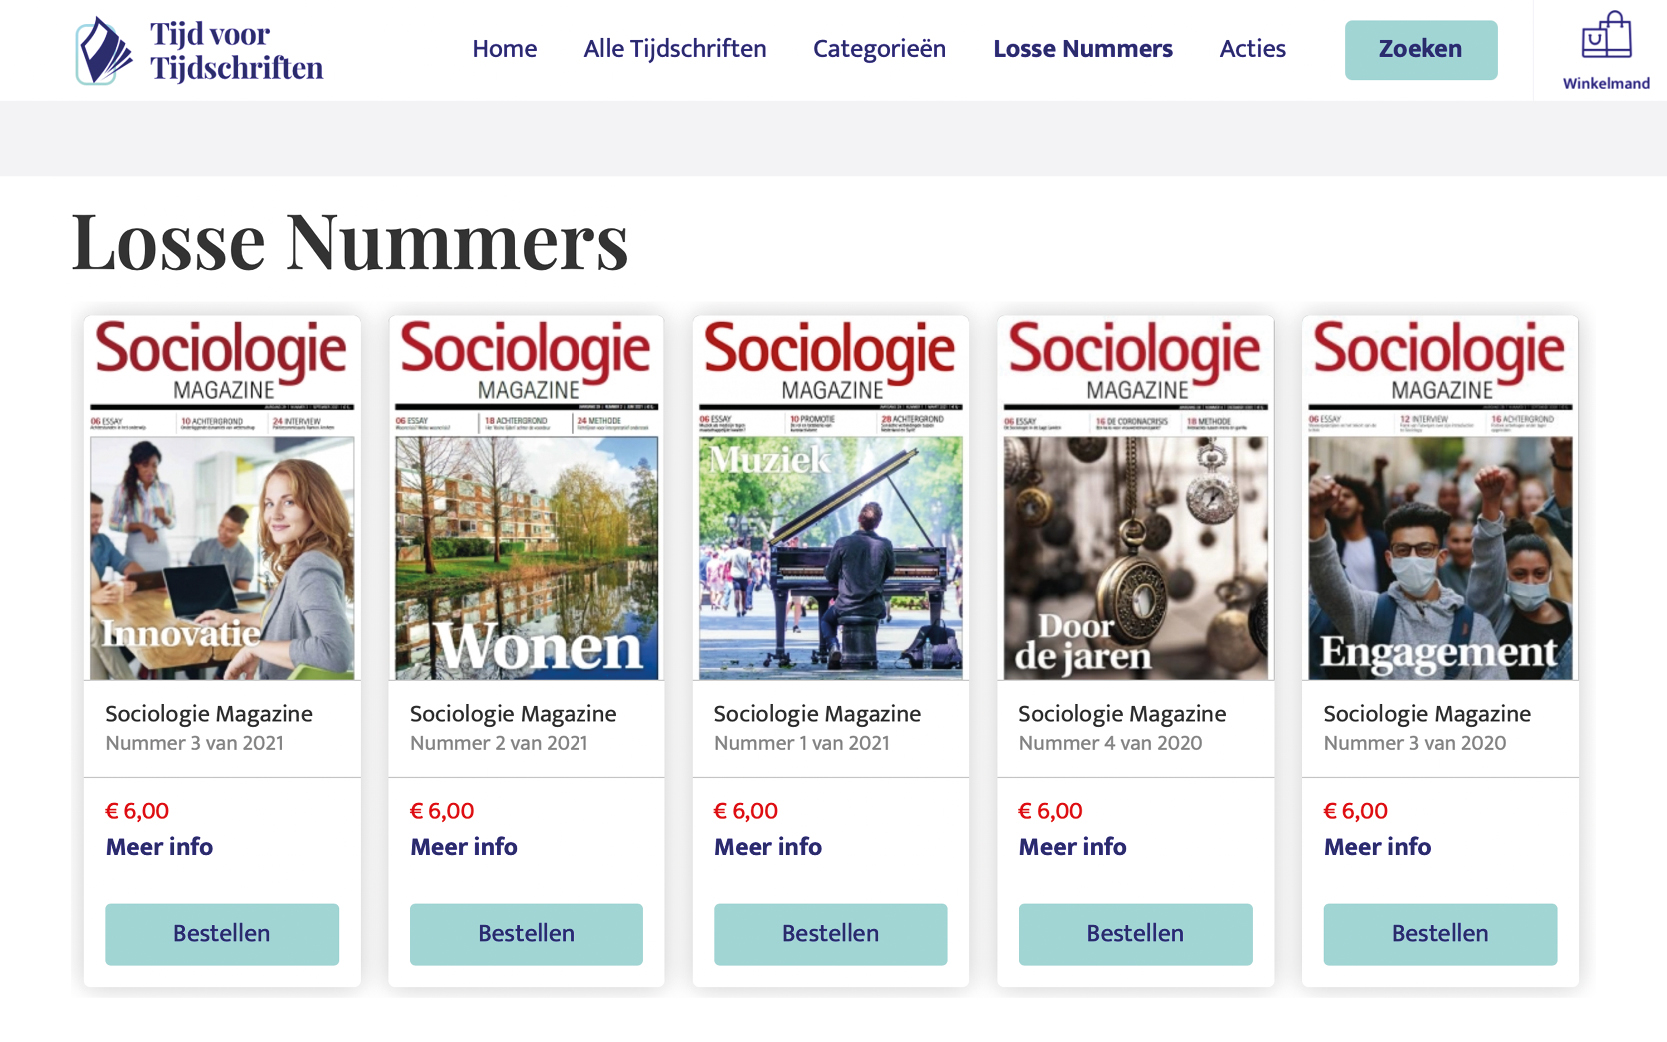Order Nummer 3 van 2021 via Bestellen
Image resolution: width=1667 pixels, height=1042 pixels.
click(x=222, y=934)
